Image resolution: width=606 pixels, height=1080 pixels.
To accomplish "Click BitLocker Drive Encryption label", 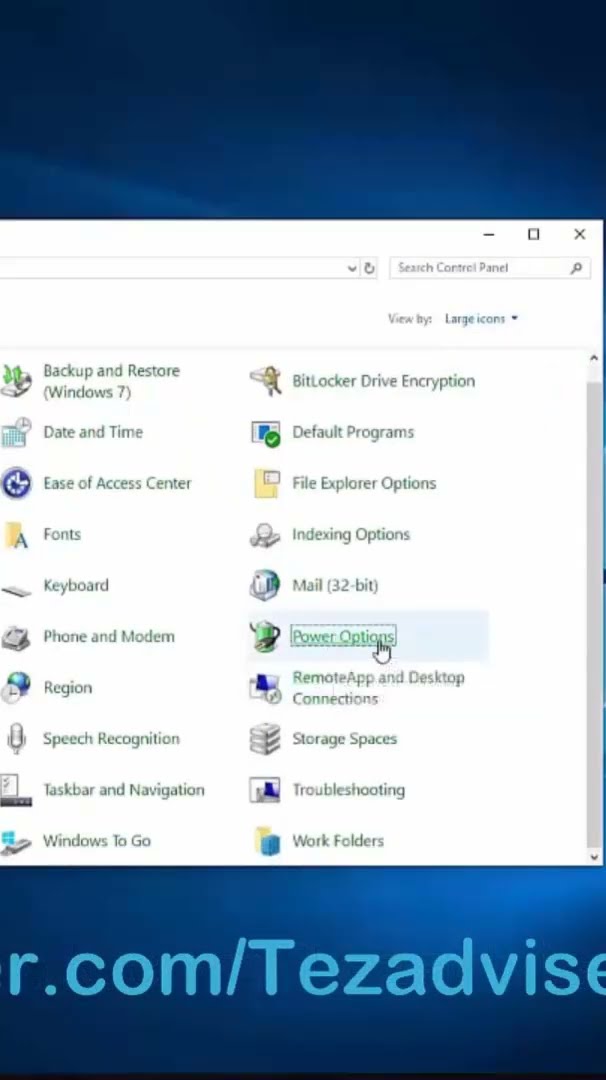I will tap(384, 381).
